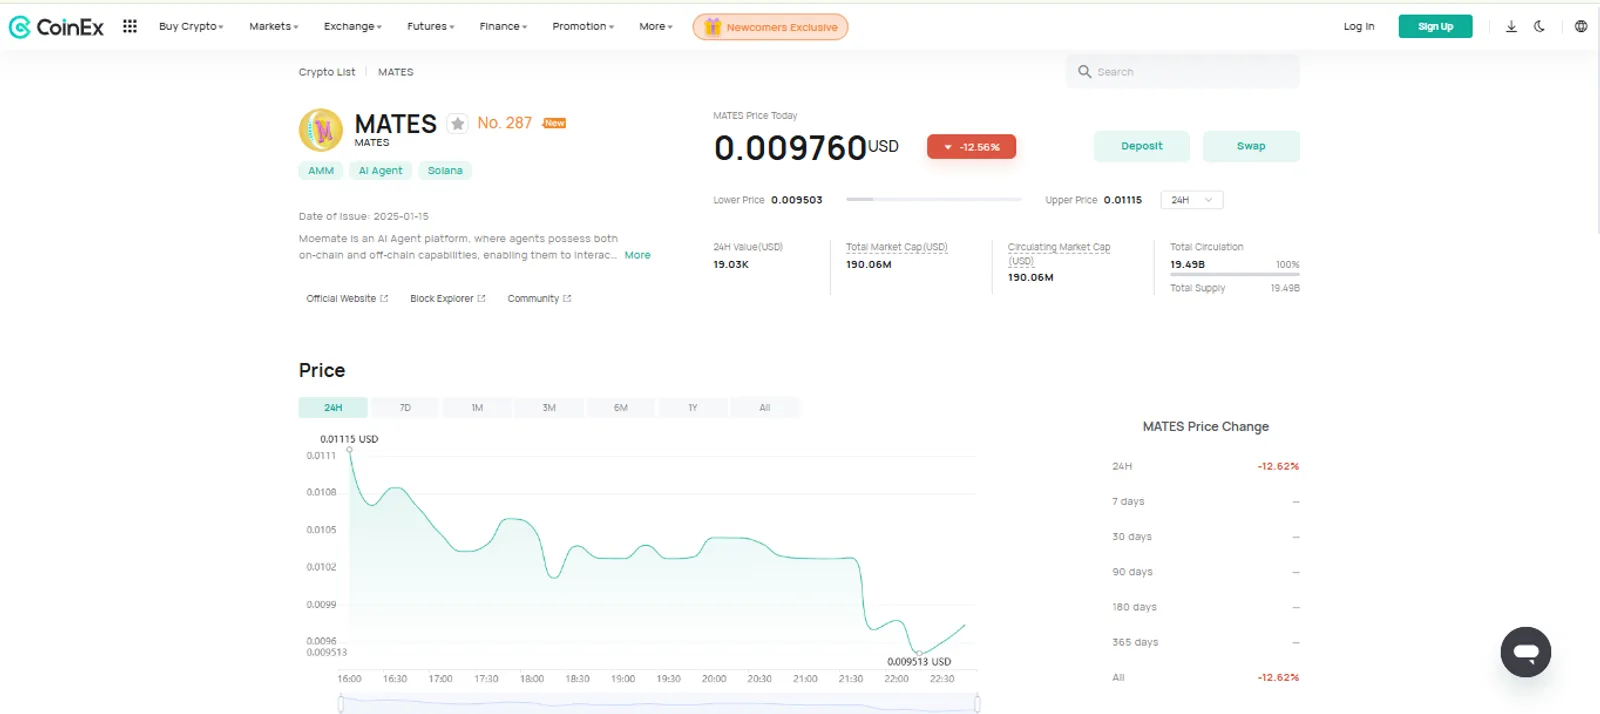The width and height of the screenshot is (1600, 714).
Task: Click the Sign Up button
Action: coord(1435,27)
